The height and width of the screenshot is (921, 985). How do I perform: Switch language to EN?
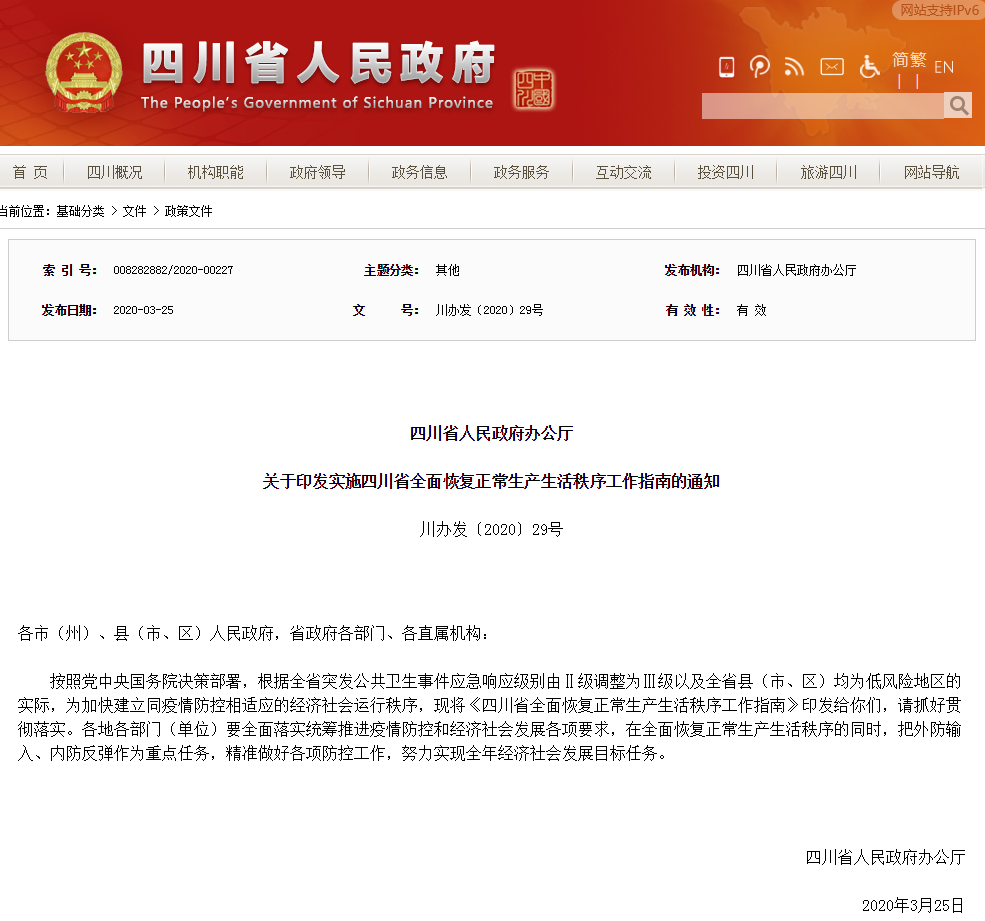tap(944, 67)
